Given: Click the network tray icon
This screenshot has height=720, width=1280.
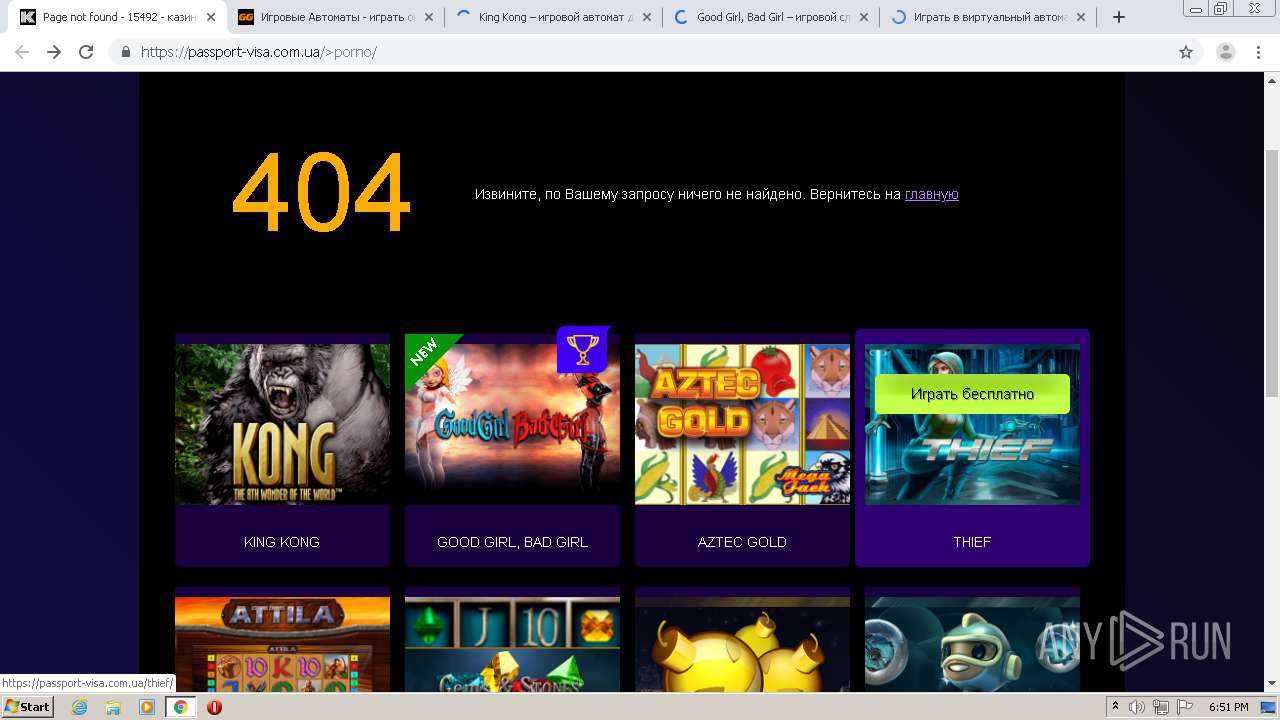Looking at the screenshot, I should pos(1161,707).
